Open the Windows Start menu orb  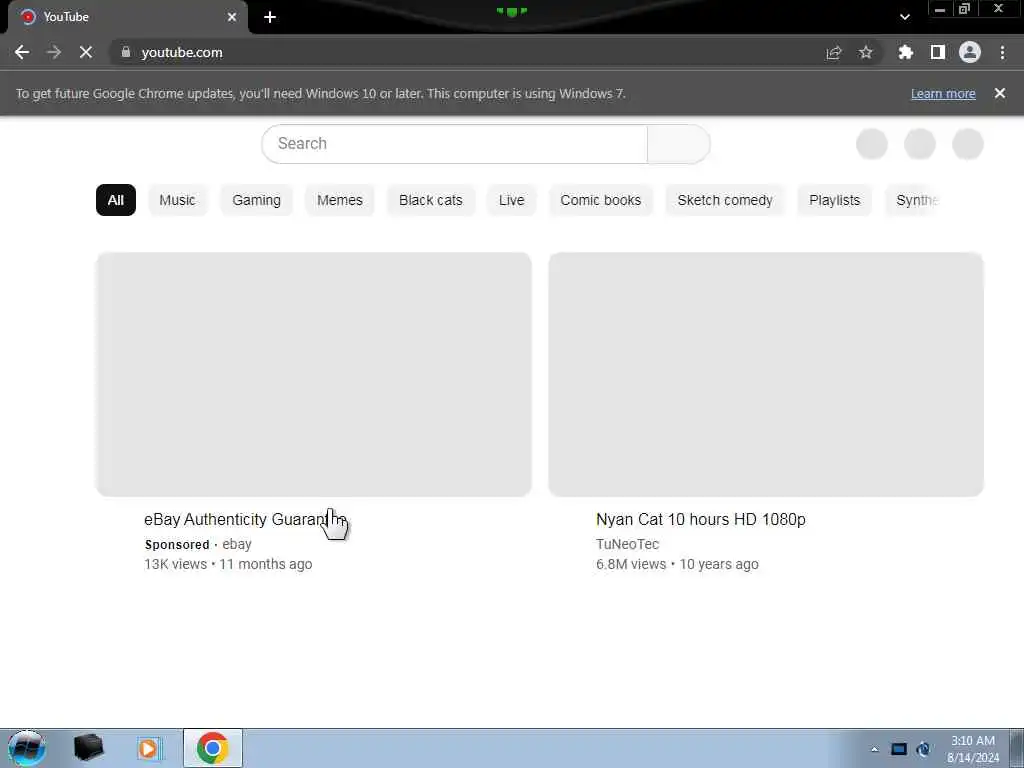pyautogui.click(x=27, y=748)
